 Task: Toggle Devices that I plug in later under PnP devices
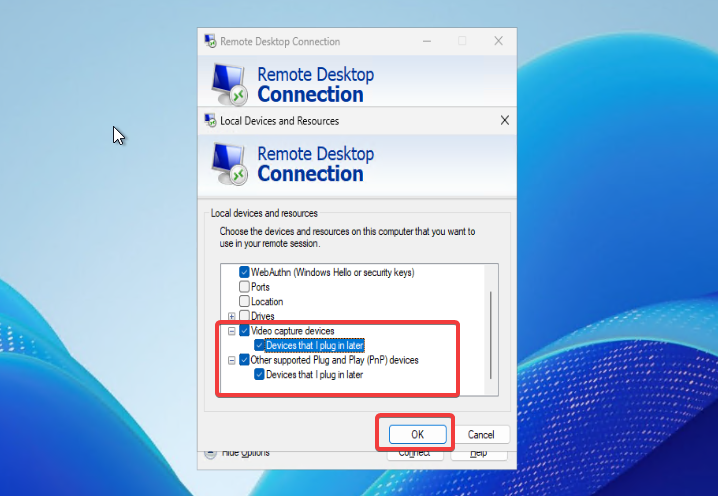[x=259, y=374]
